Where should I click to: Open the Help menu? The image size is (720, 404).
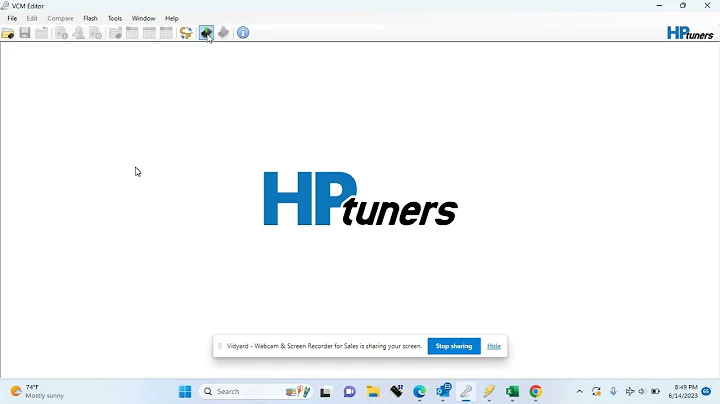pos(172,18)
